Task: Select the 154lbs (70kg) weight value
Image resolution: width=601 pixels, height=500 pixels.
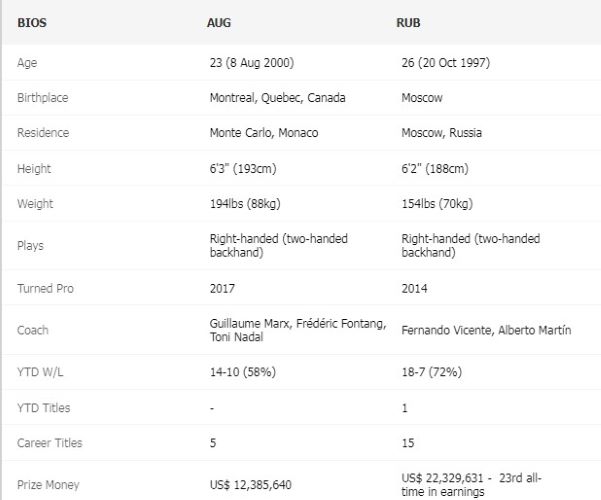Action: tap(437, 204)
